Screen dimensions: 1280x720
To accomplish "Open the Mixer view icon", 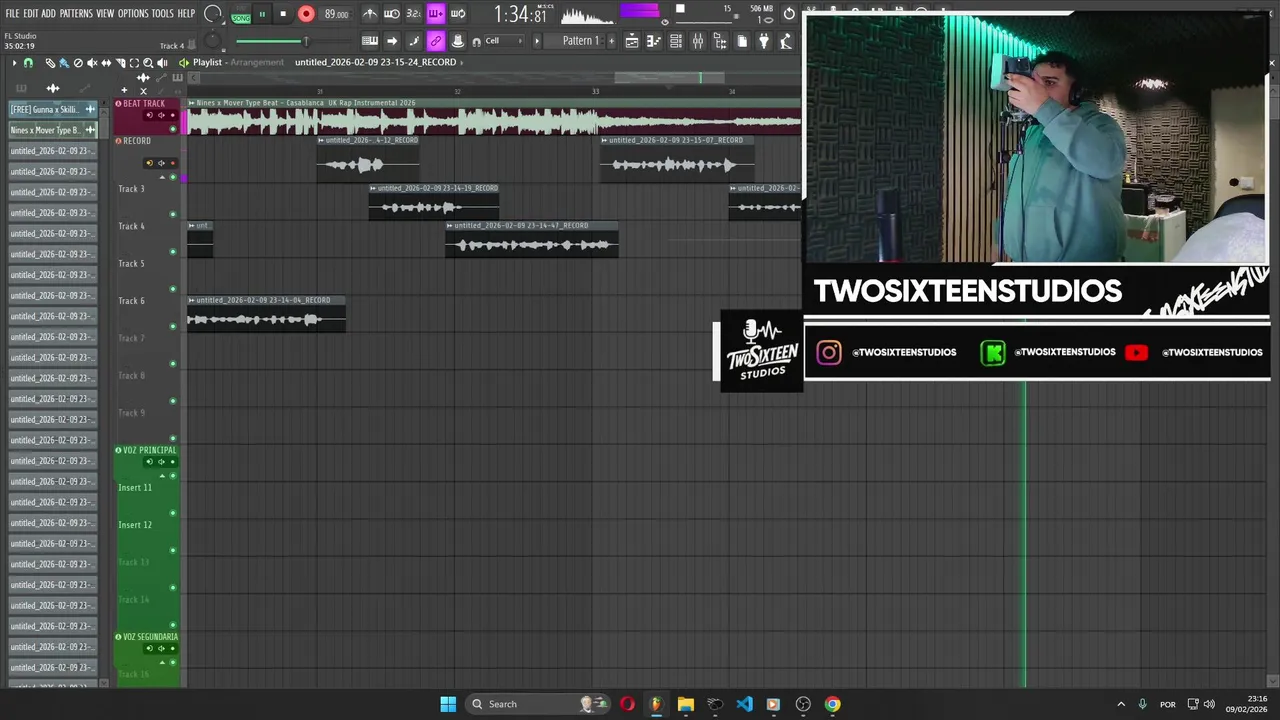I will coord(698,41).
